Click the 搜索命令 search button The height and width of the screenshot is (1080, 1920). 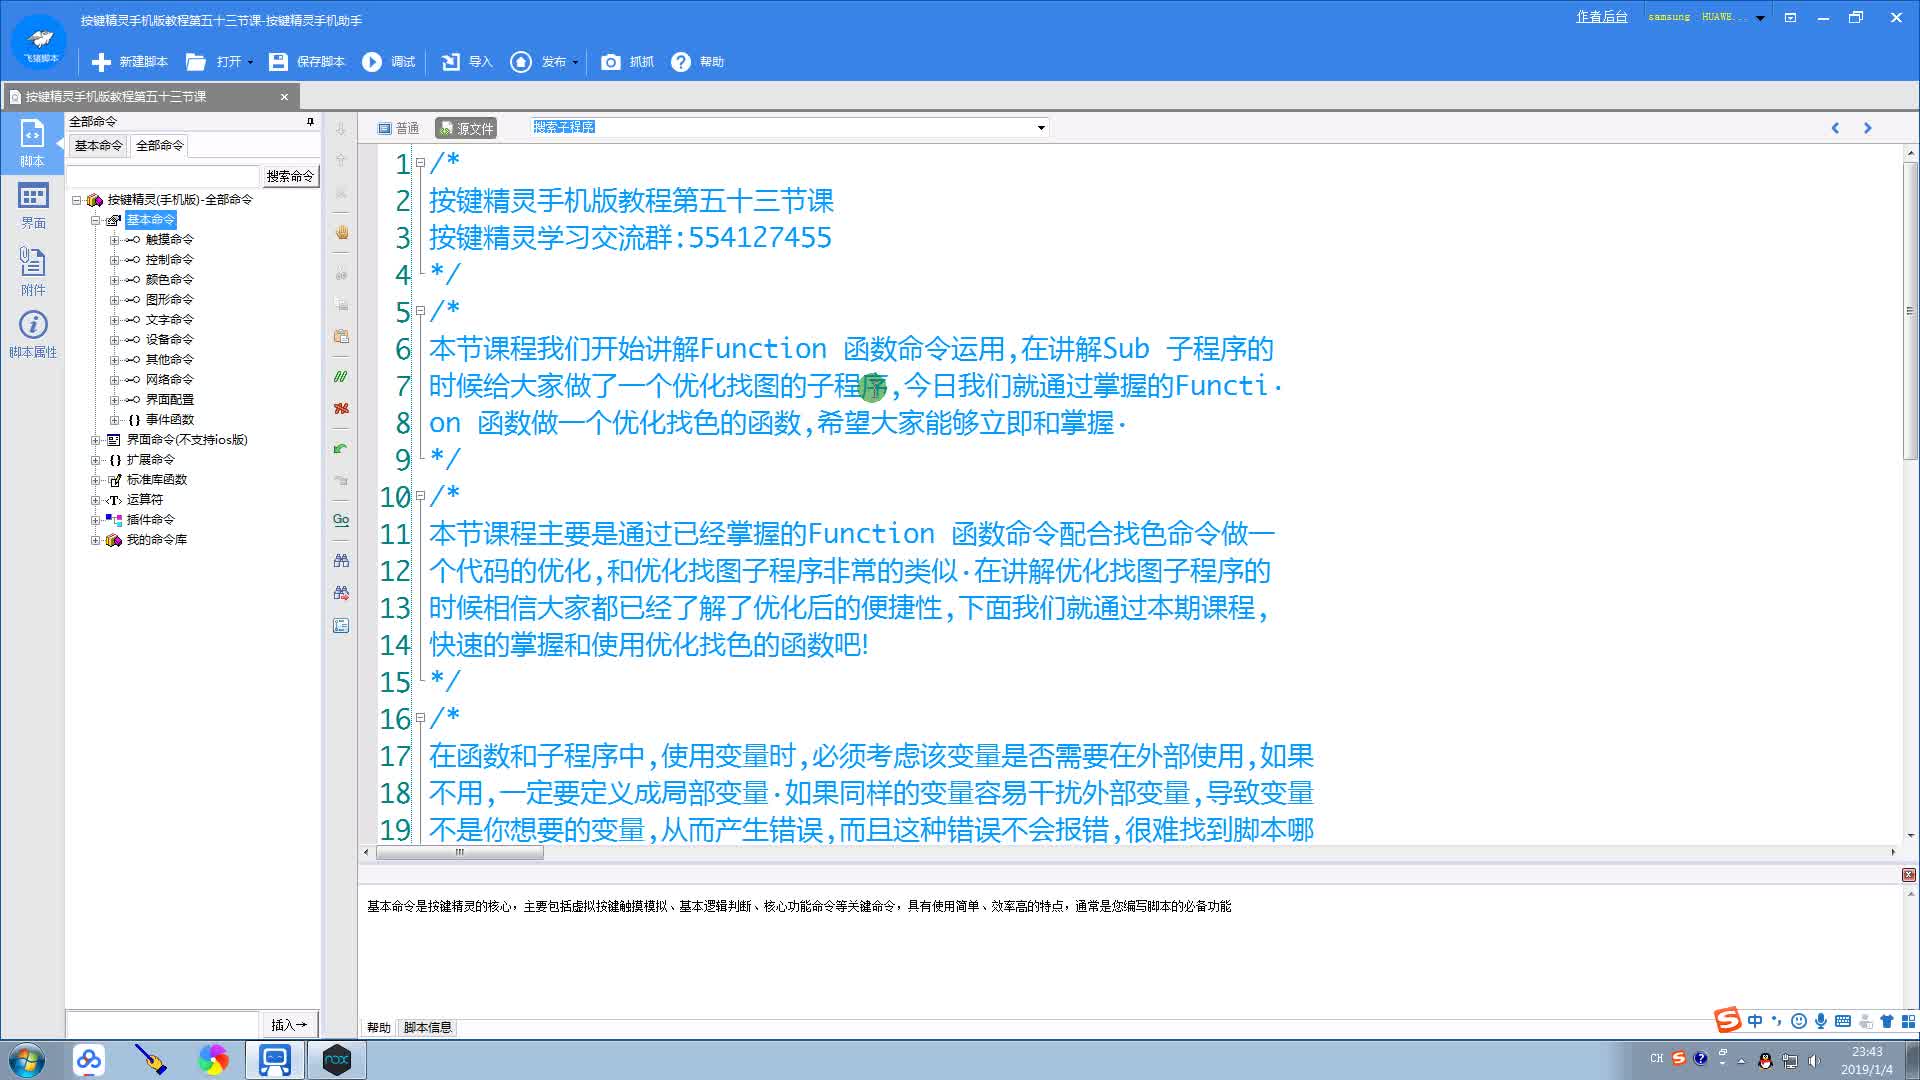(x=290, y=176)
